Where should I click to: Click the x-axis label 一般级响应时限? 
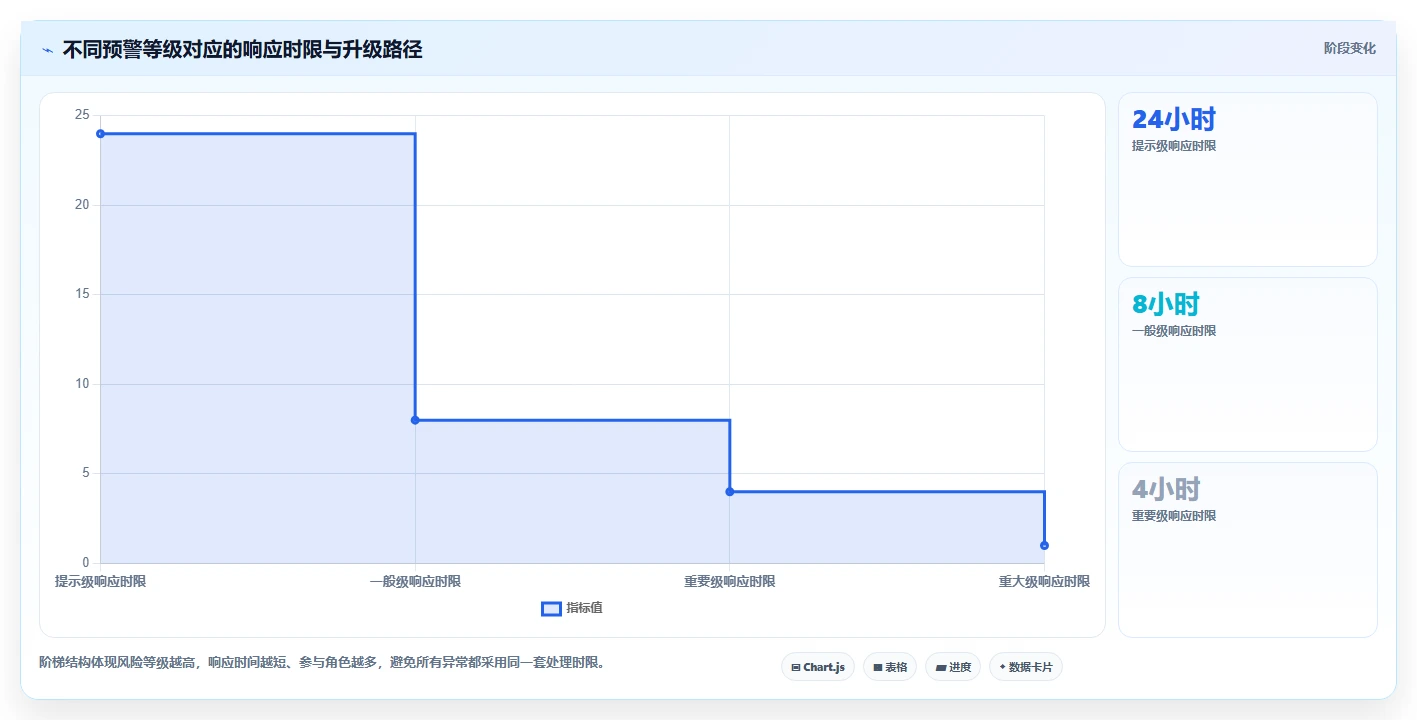point(415,581)
